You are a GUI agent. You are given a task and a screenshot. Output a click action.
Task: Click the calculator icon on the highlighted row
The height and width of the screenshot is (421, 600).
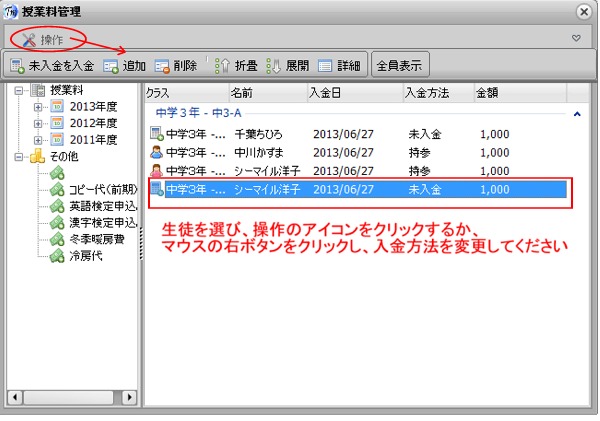157,189
